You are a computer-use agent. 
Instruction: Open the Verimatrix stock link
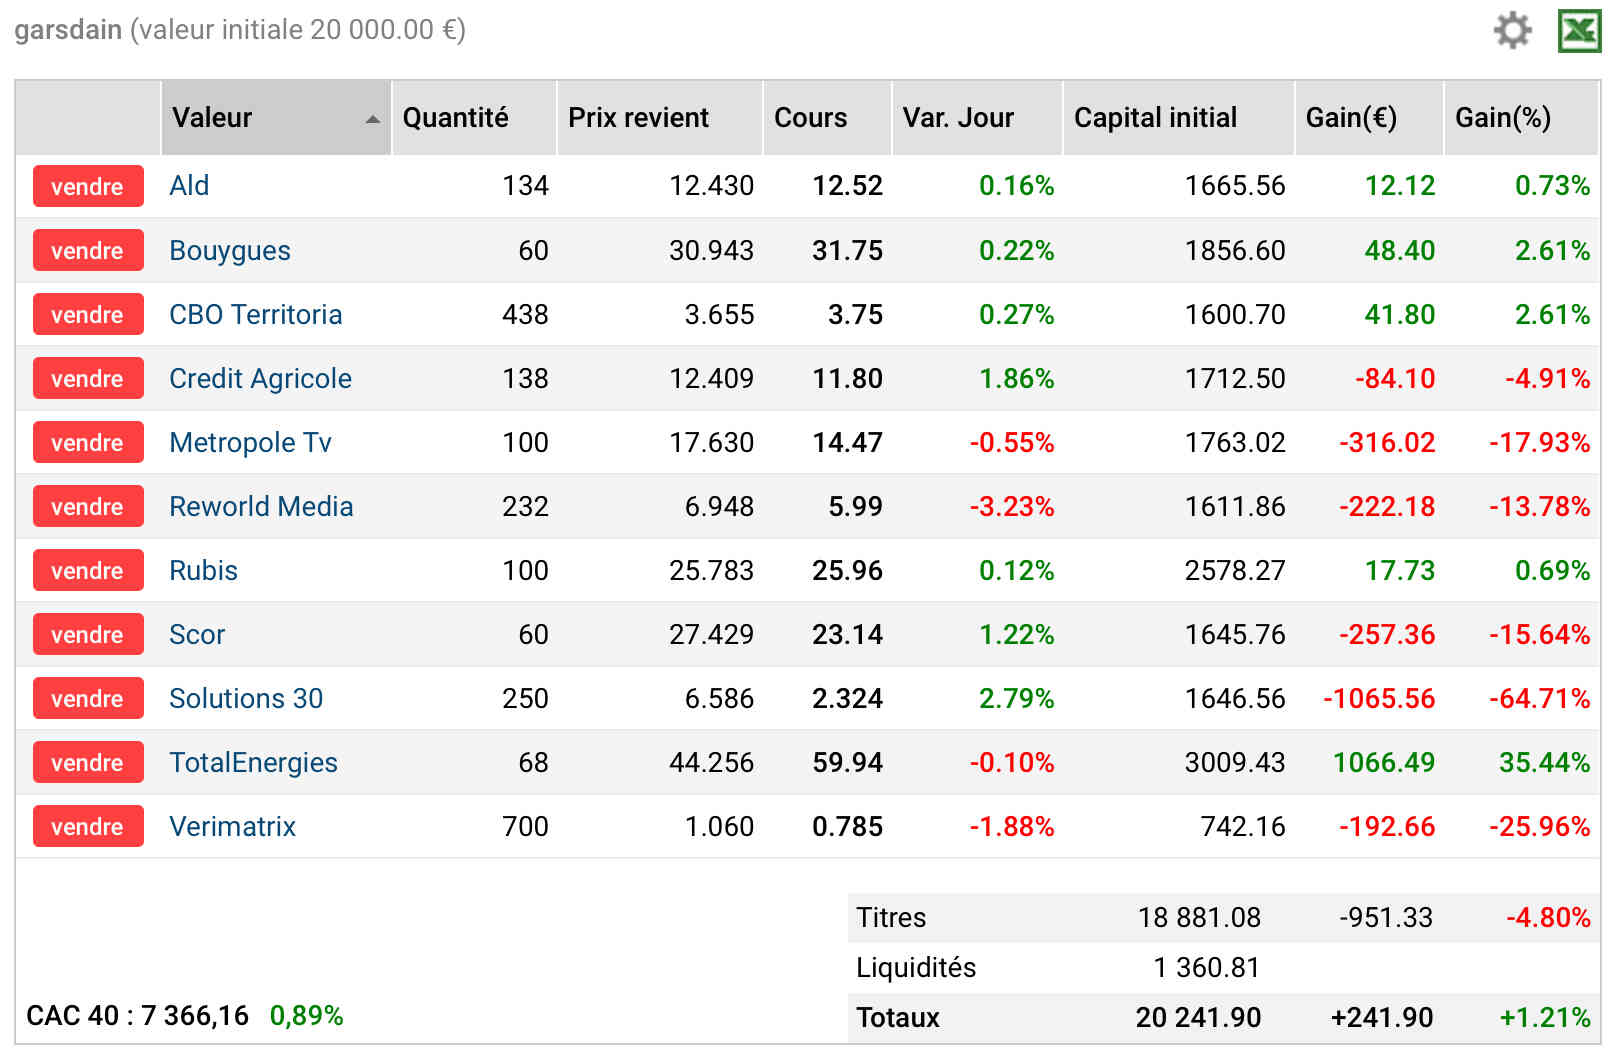233,826
